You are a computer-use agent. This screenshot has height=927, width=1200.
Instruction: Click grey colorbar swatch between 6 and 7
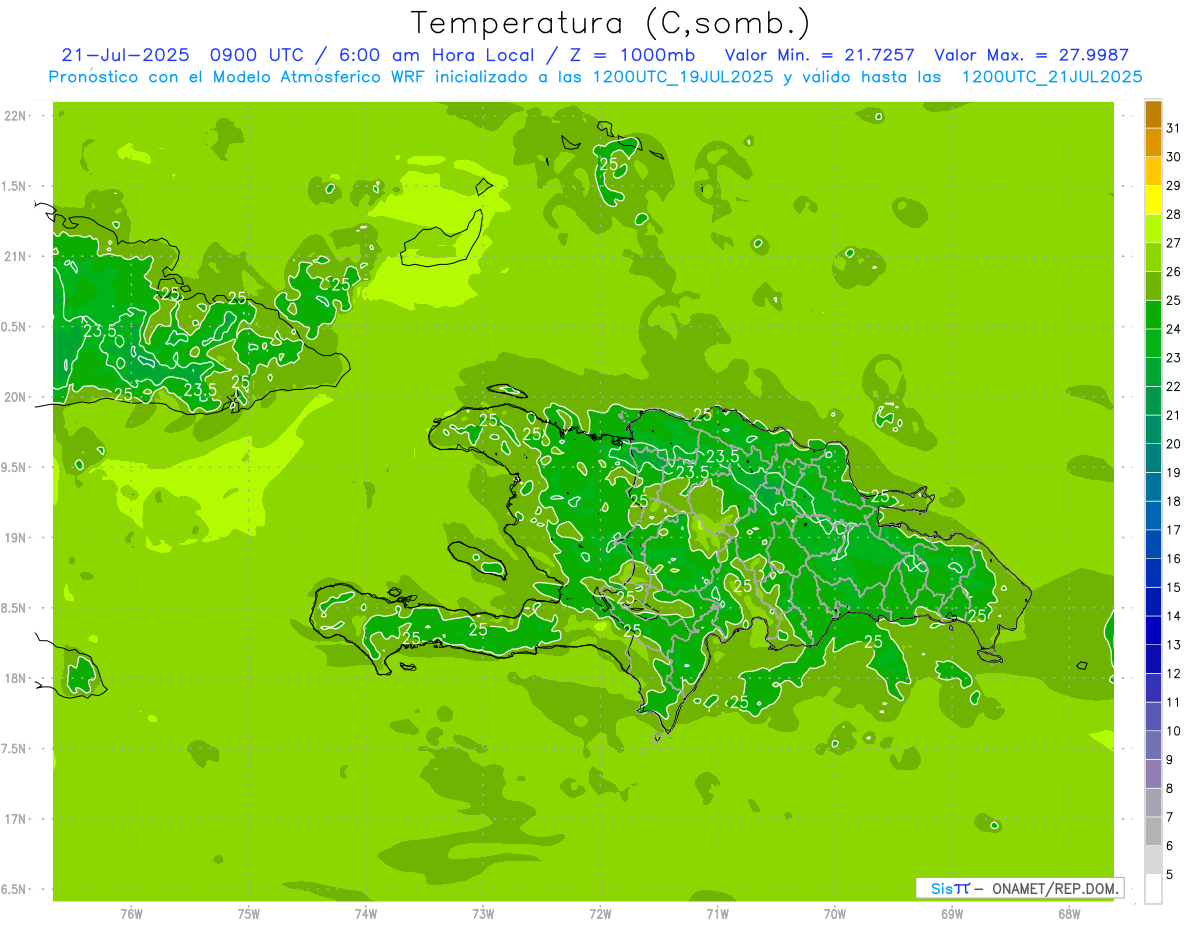(1153, 831)
